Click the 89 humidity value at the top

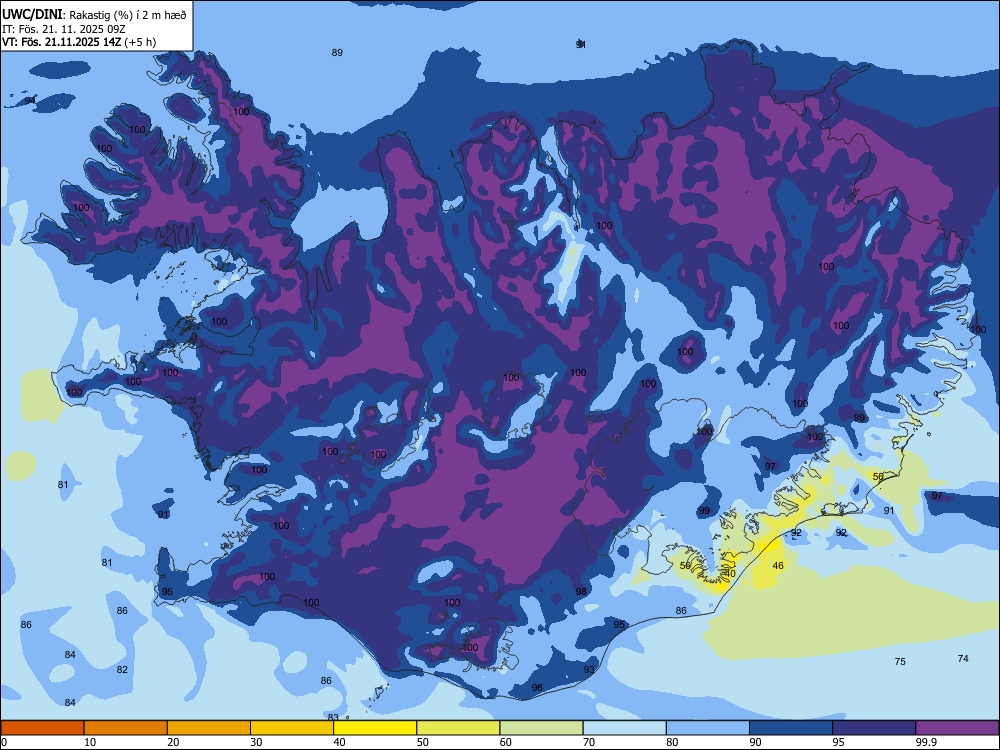point(337,53)
